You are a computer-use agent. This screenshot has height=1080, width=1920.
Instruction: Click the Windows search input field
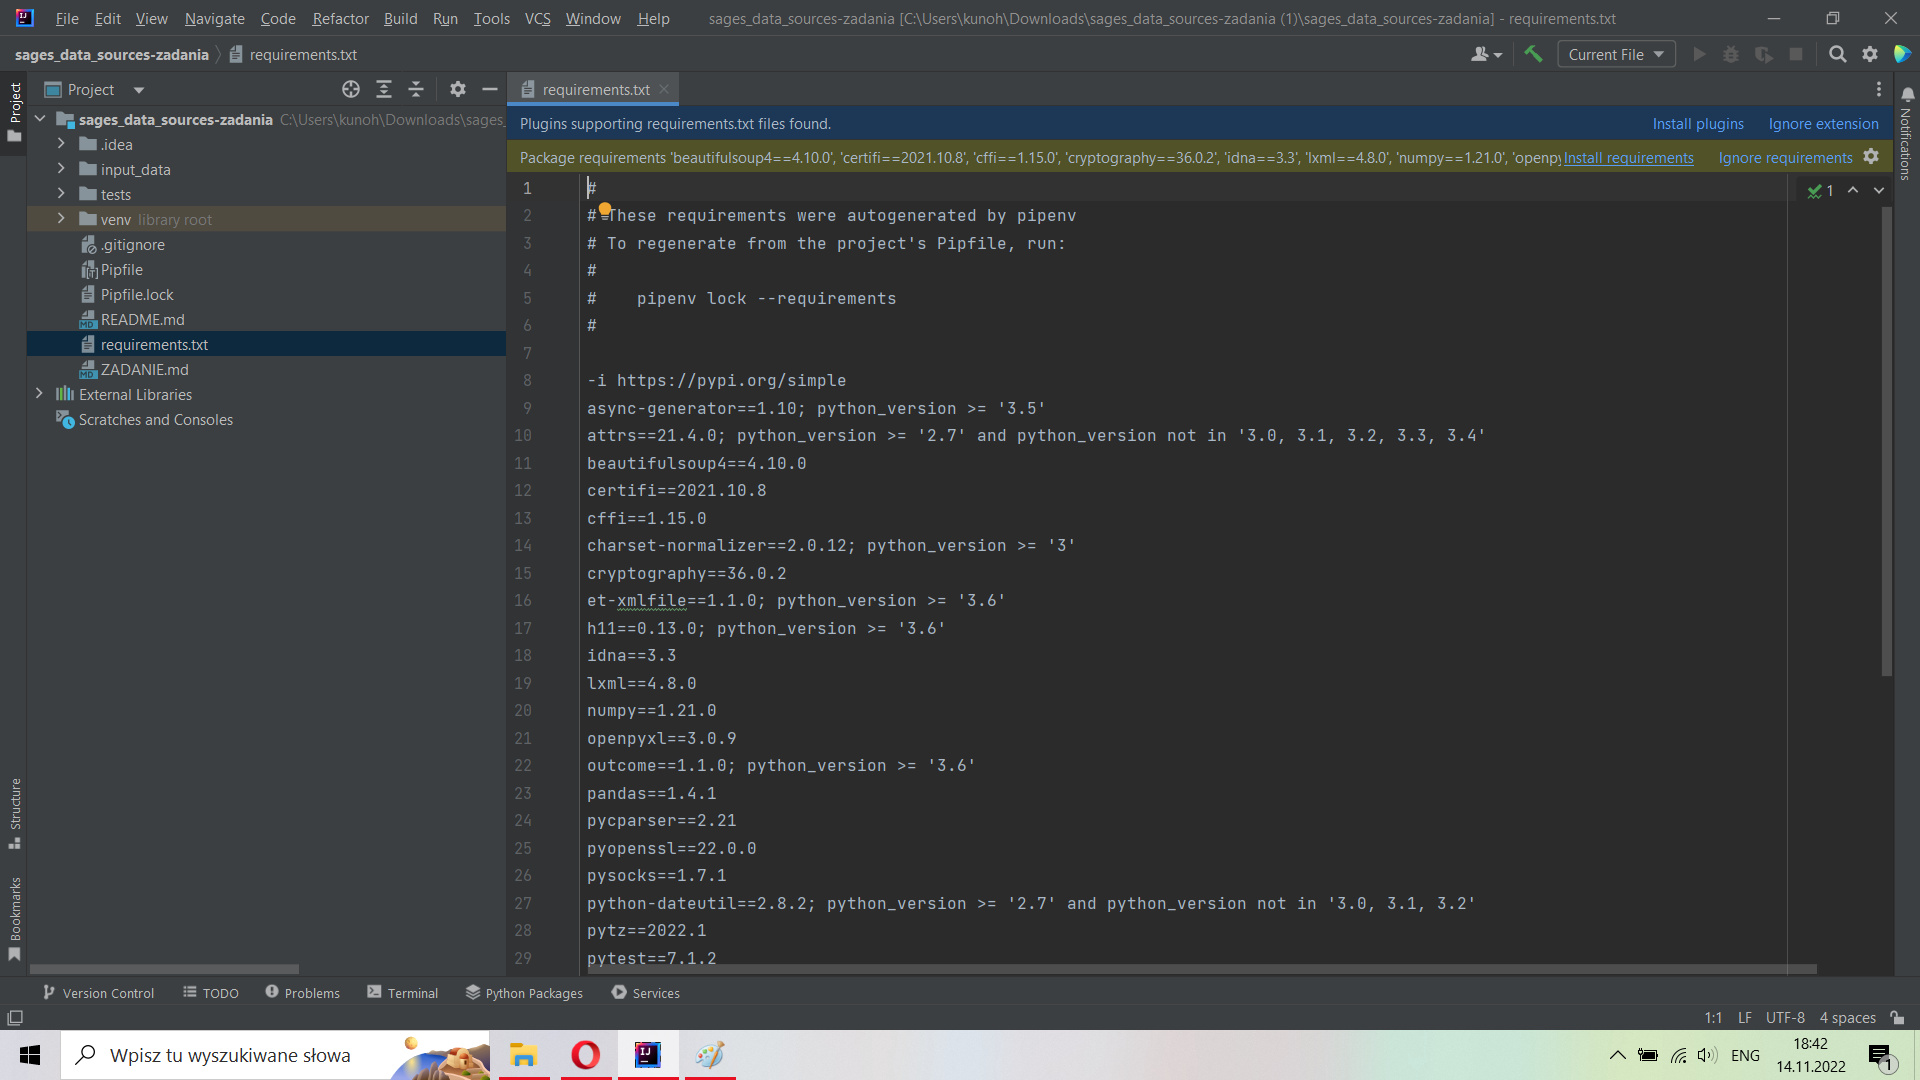[230, 1055]
